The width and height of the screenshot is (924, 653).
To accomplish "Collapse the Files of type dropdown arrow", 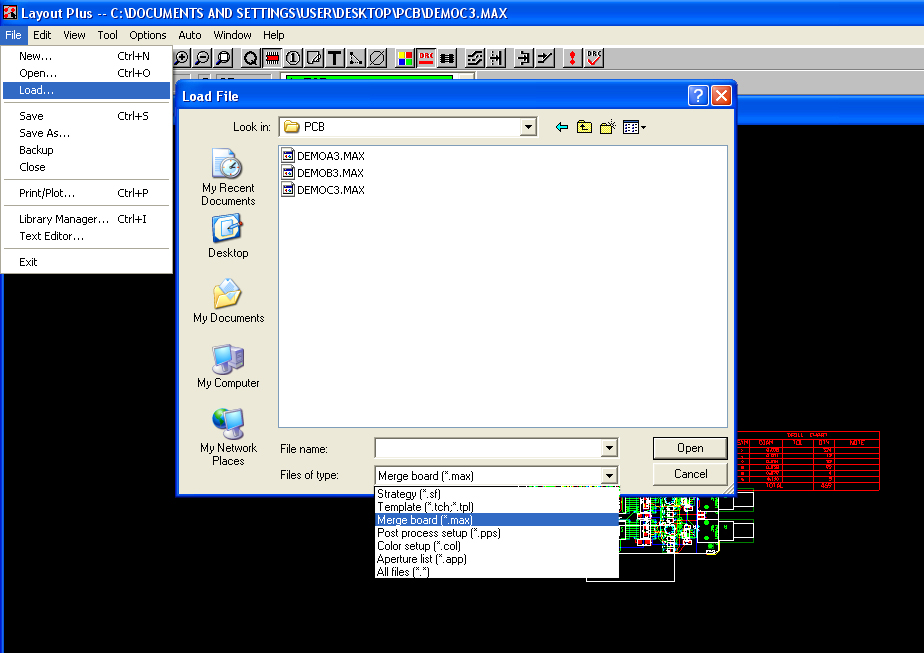I will [x=609, y=475].
